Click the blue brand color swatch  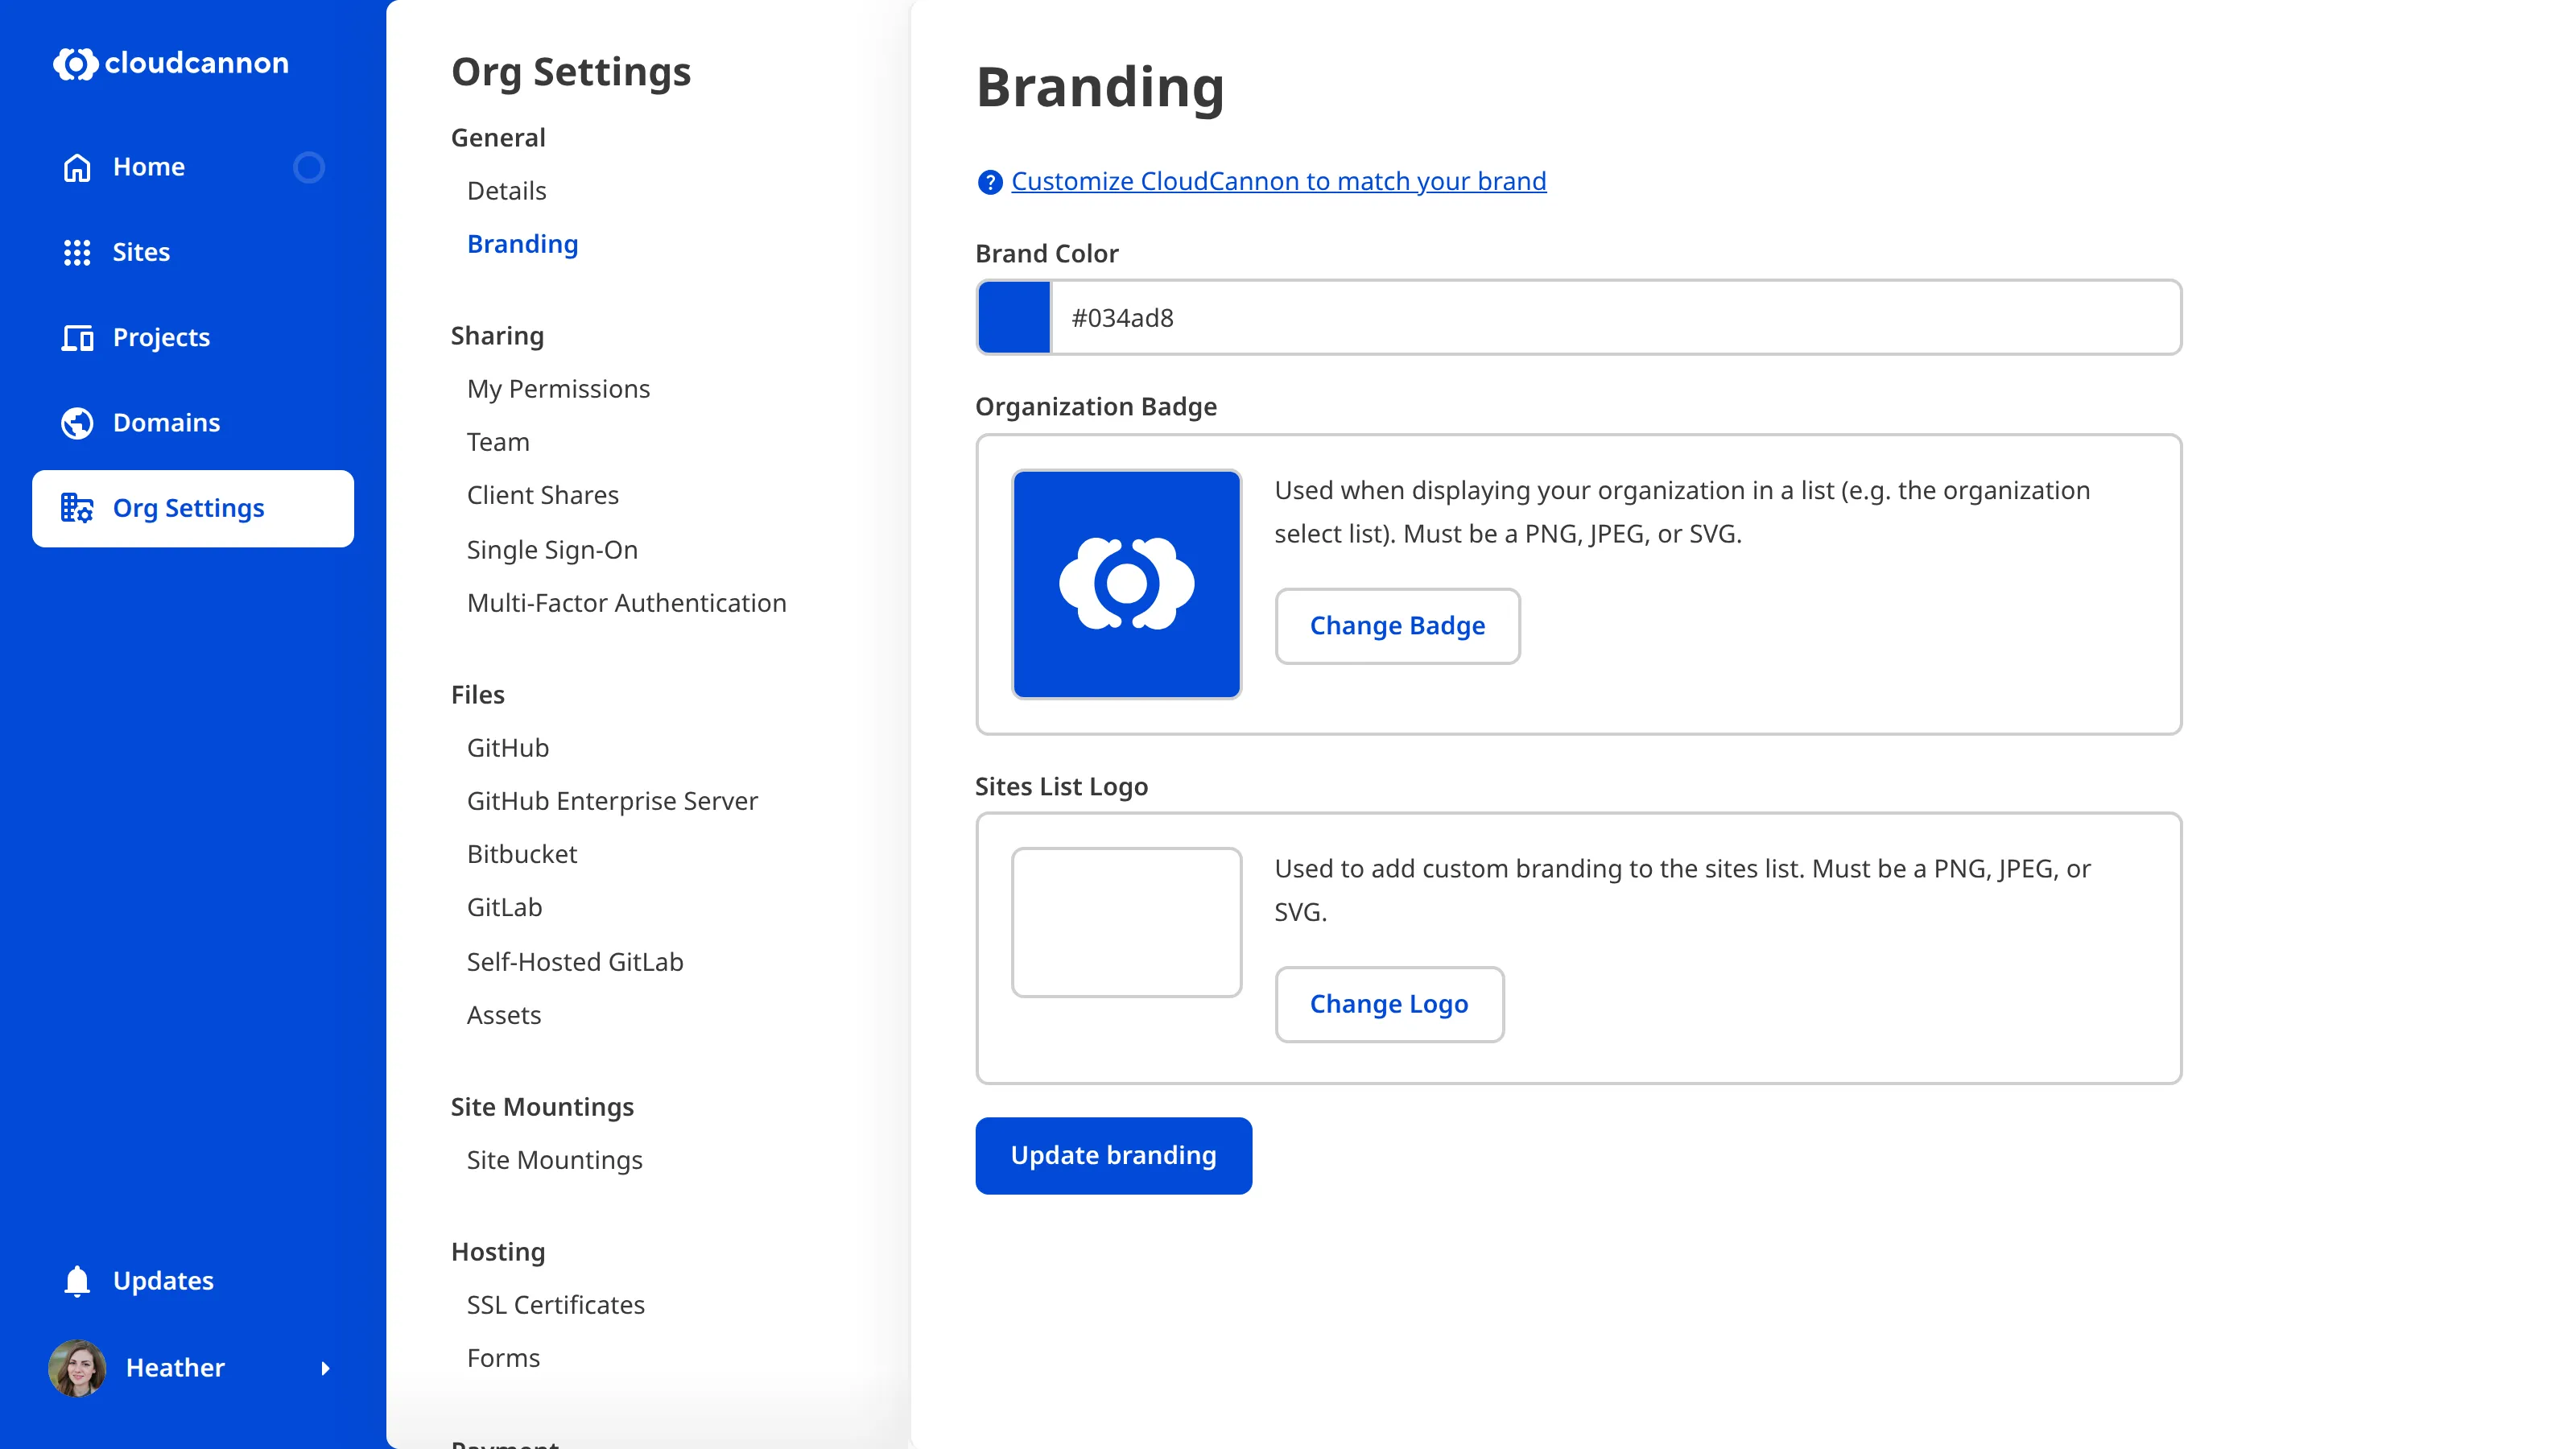point(1014,317)
